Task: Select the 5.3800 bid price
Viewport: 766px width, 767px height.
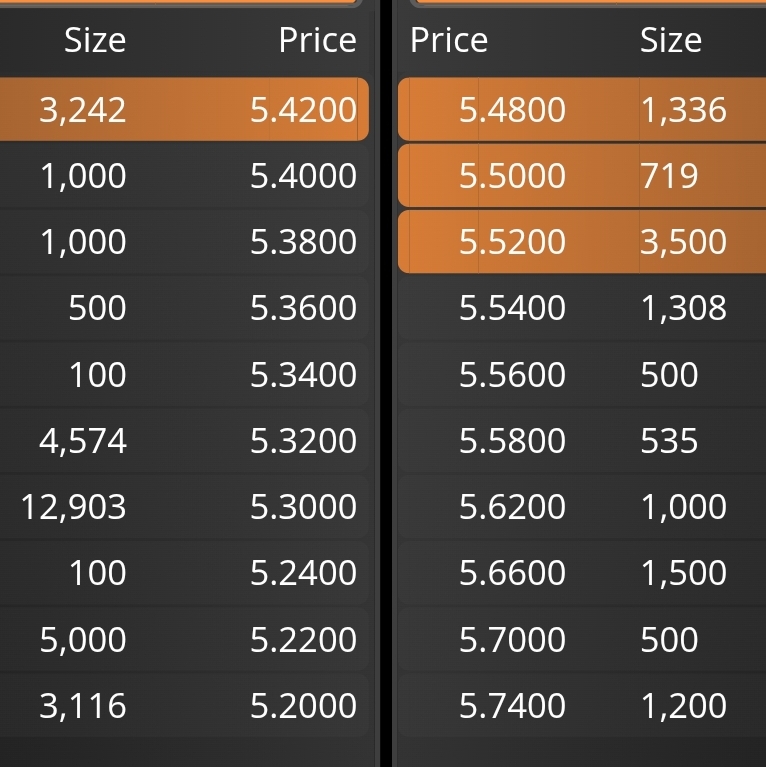Action: (x=303, y=242)
